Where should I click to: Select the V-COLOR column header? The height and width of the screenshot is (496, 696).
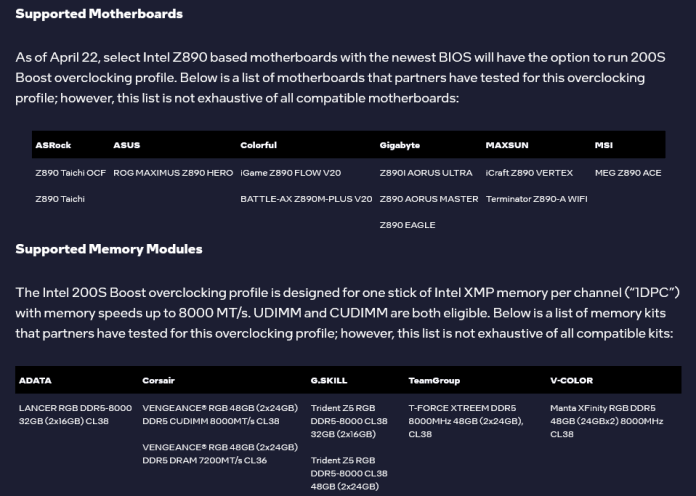[571, 381]
